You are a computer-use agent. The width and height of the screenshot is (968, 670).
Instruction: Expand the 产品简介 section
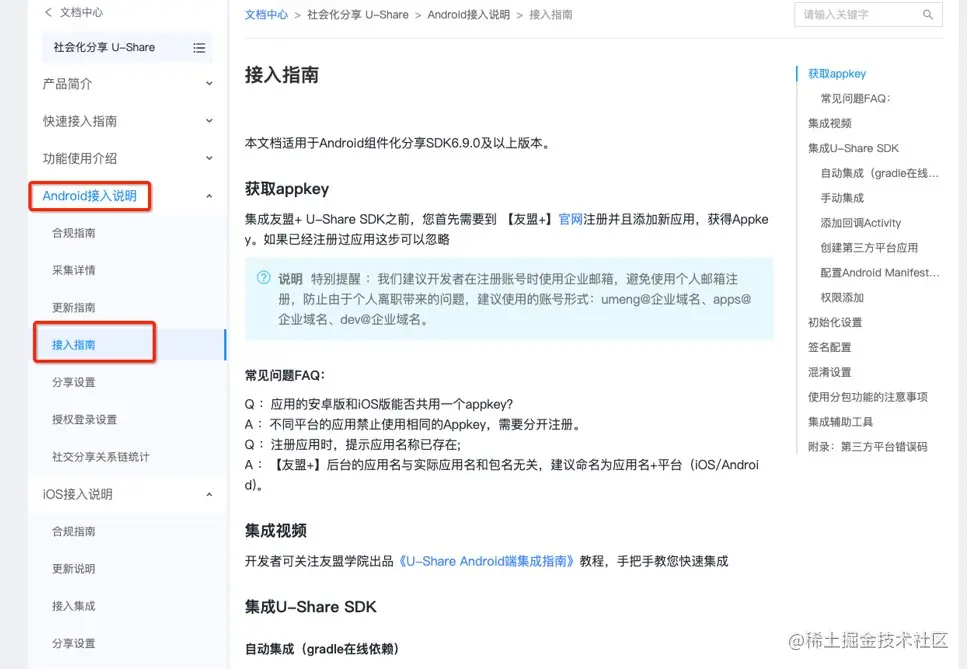click(x=209, y=83)
